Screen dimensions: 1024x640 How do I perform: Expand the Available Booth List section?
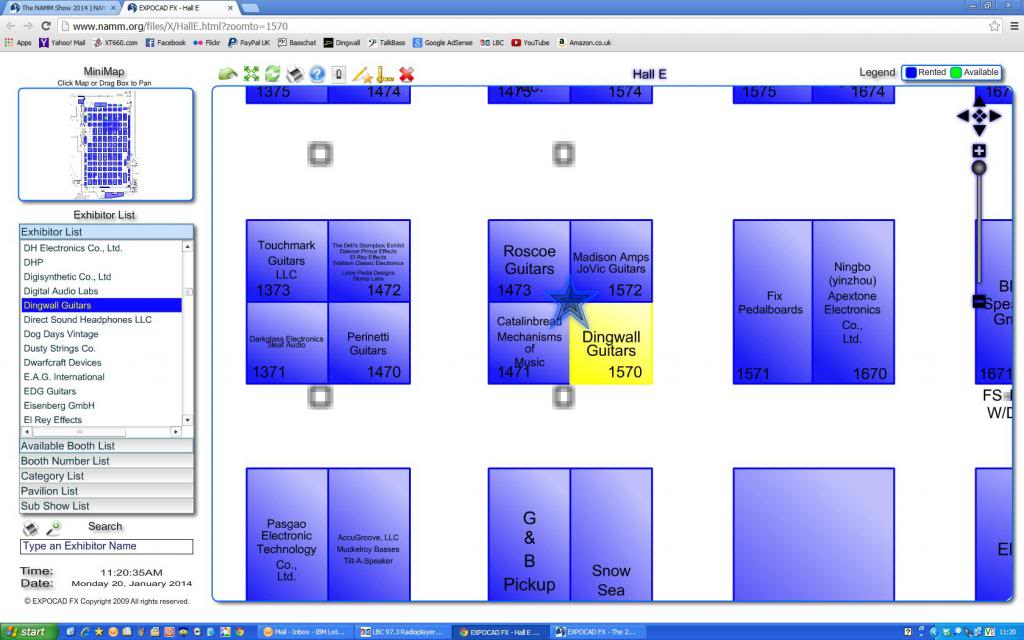pos(106,445)
